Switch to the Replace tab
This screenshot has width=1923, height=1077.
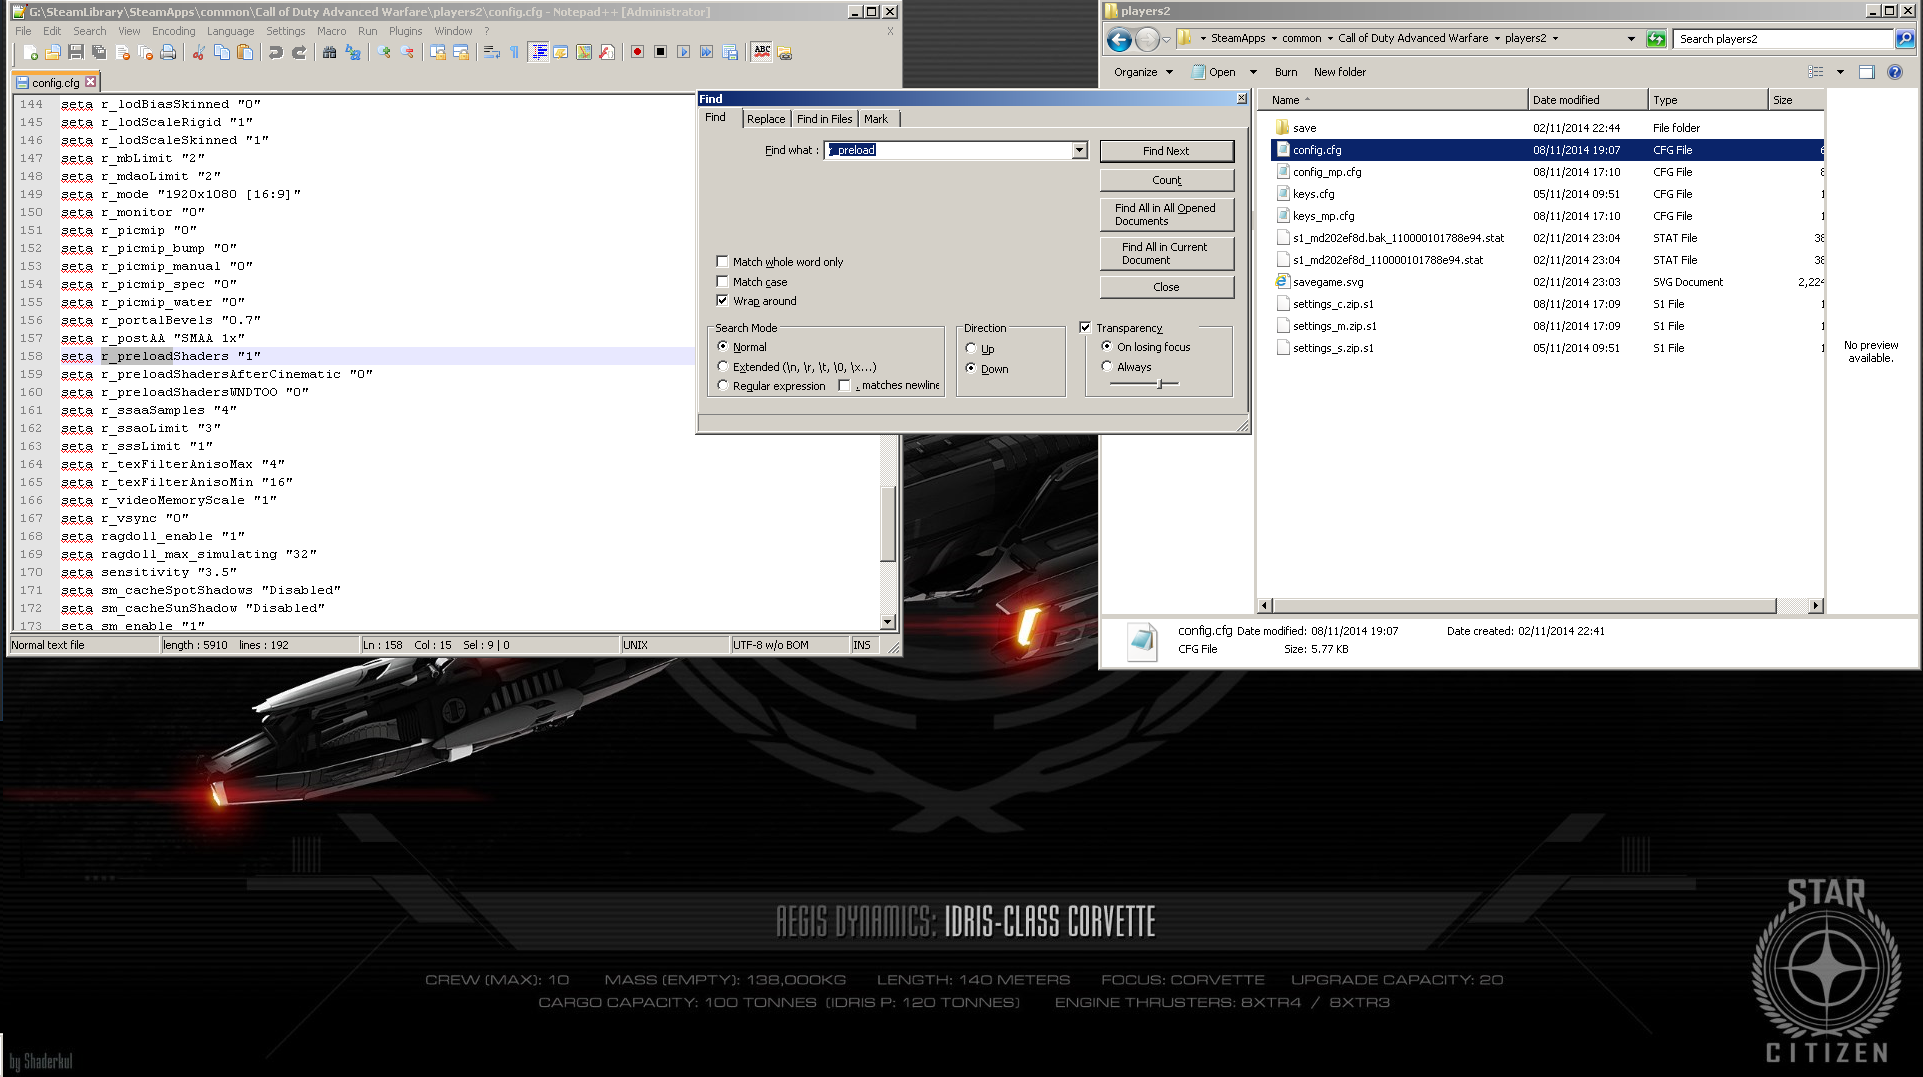766,119
